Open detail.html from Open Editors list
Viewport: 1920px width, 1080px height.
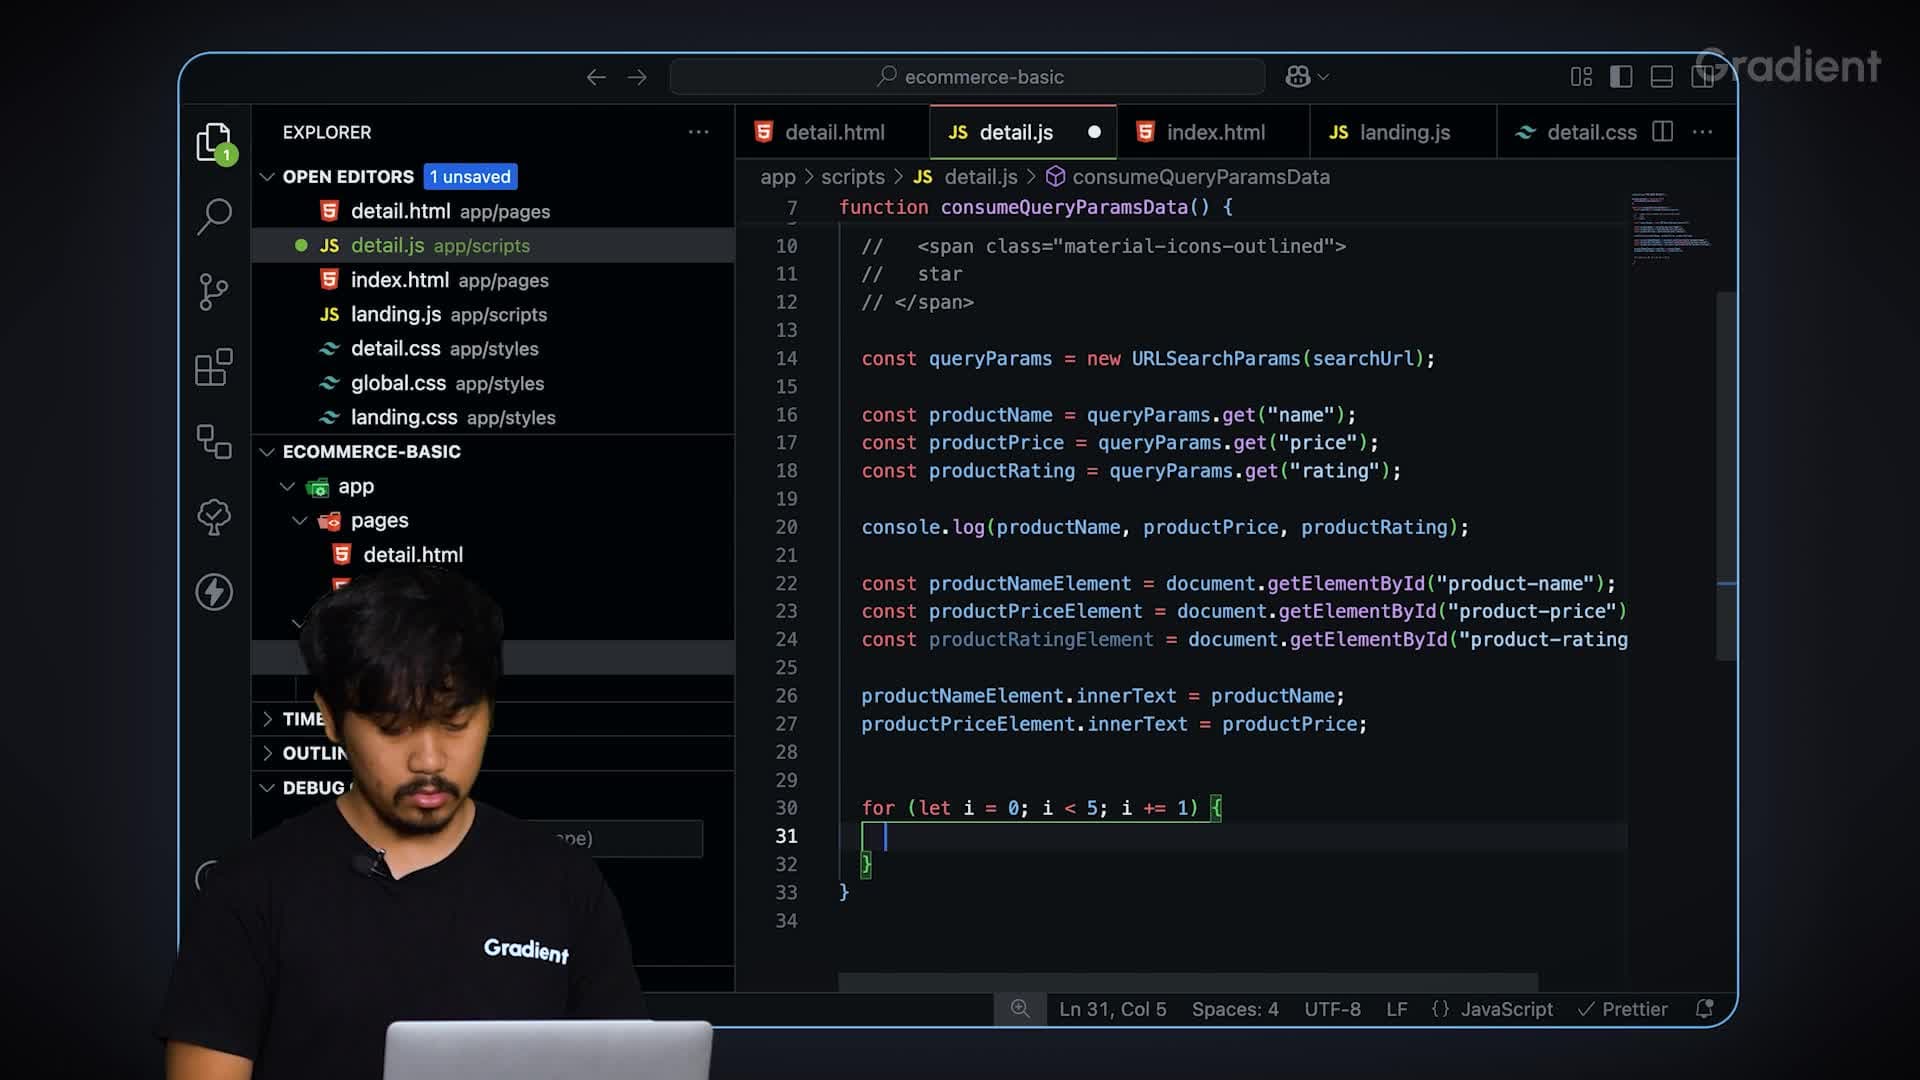coord(493,211)
